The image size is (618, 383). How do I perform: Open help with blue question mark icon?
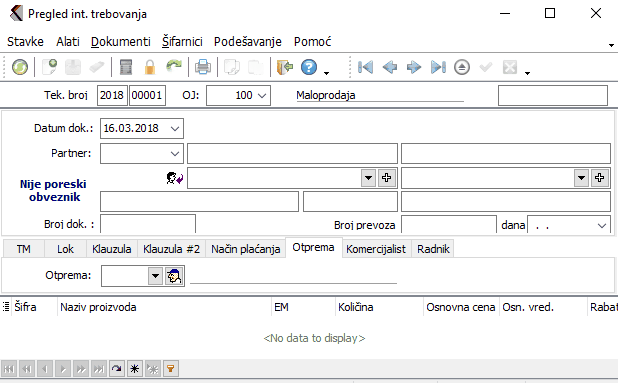[309, 67]
